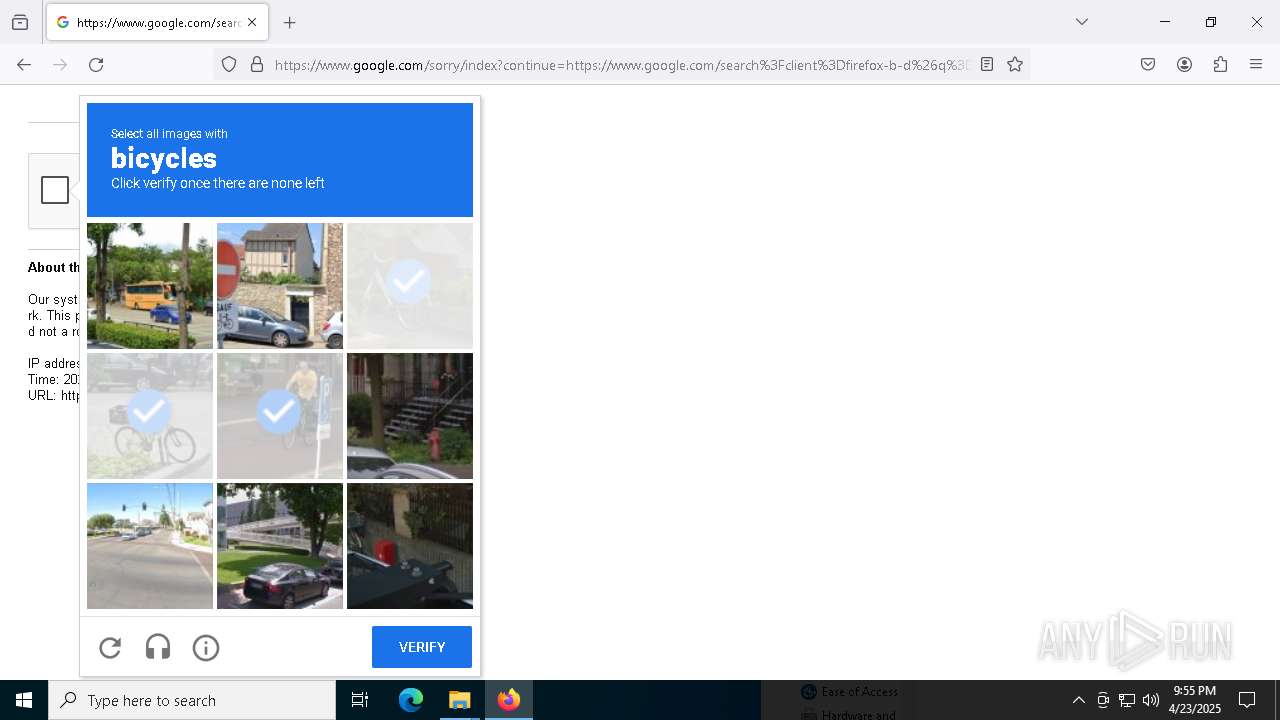Select the empty road intersection tile
The width and height of the screenshot is (1280, 720).
pyautogui.click(x=150, y=546)
